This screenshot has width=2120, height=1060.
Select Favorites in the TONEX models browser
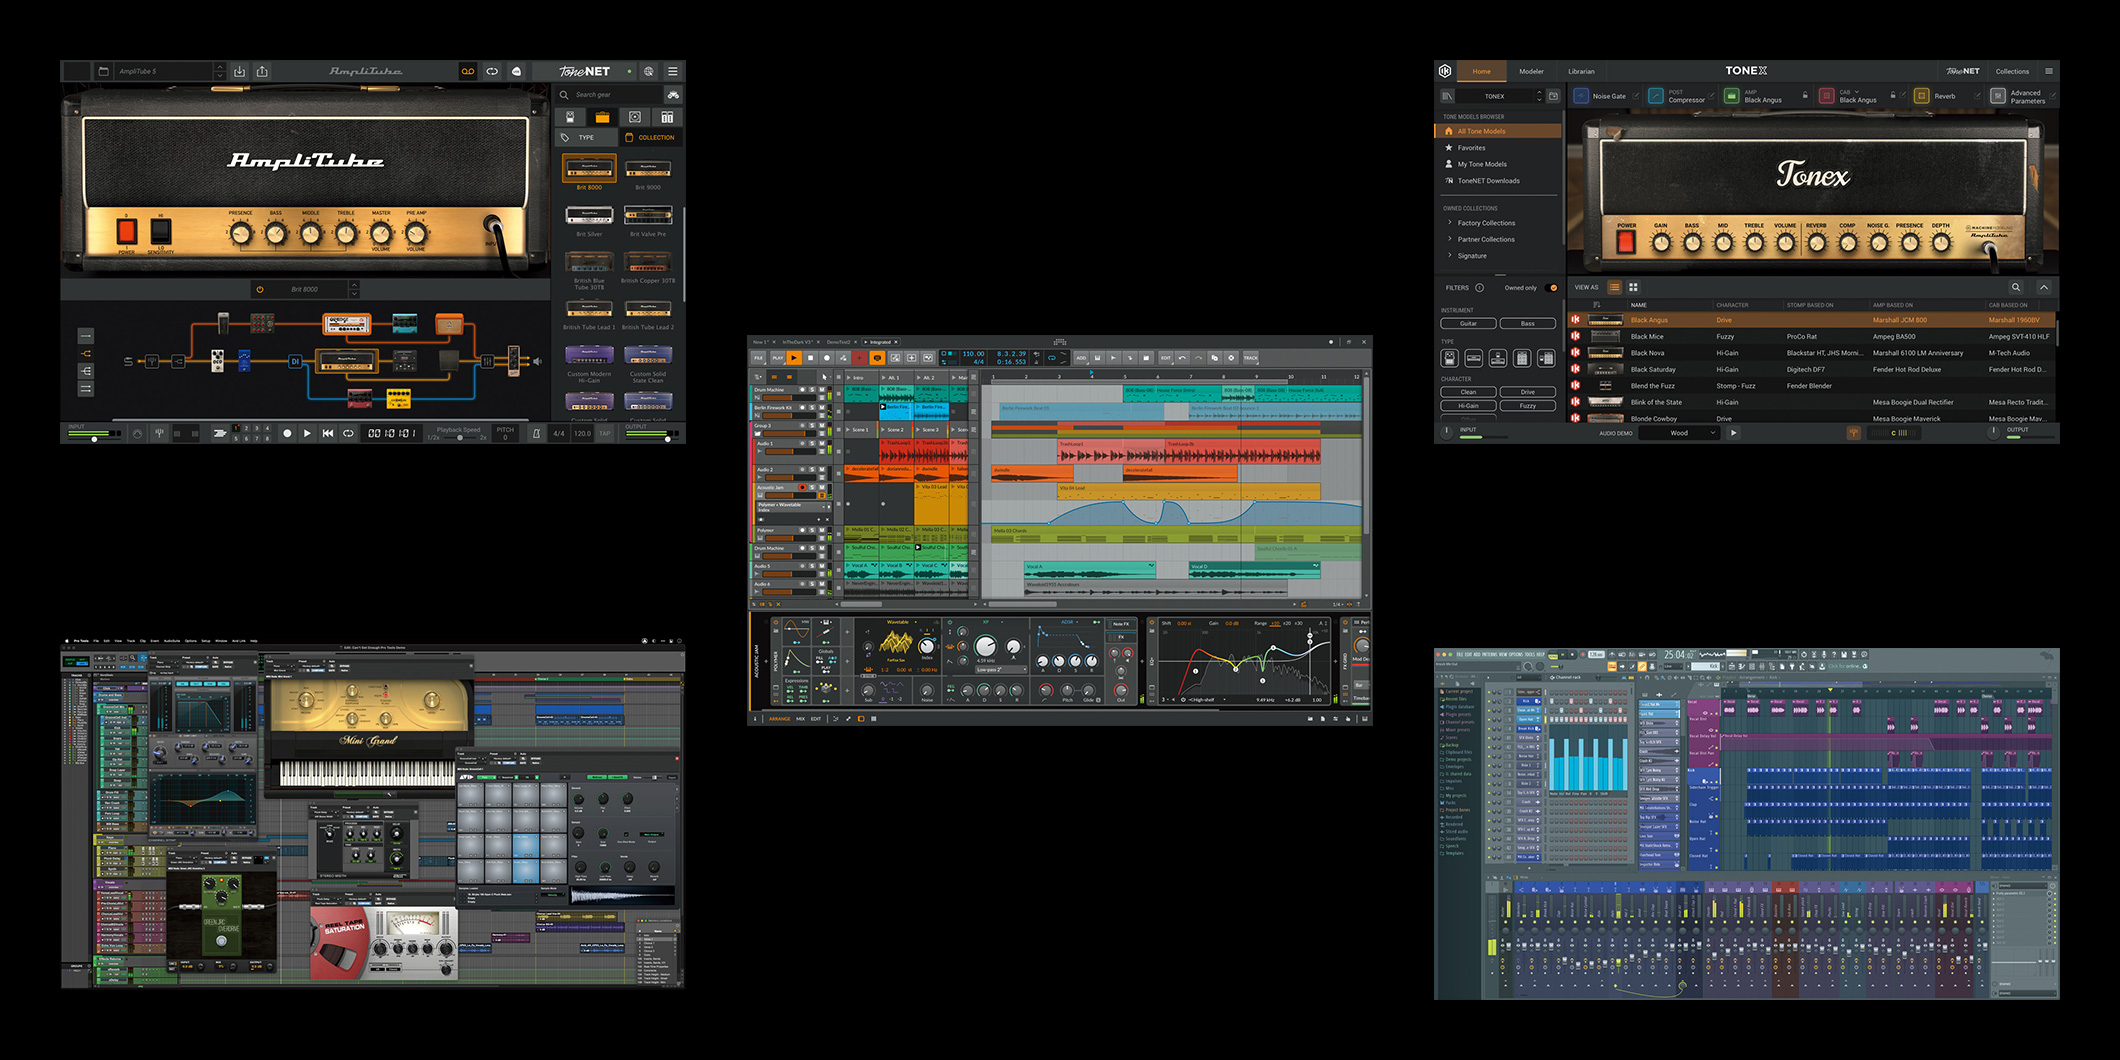[x=1471, y=147]
